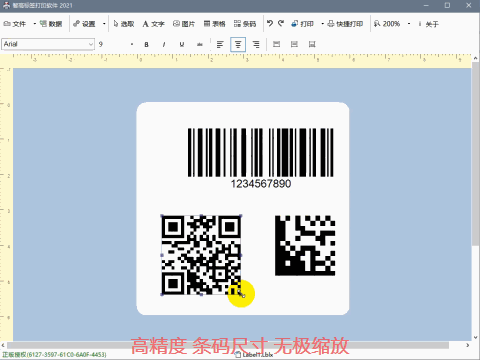
Task: Click the horizontal scrollbar thumb
Action: coord(228,345)
